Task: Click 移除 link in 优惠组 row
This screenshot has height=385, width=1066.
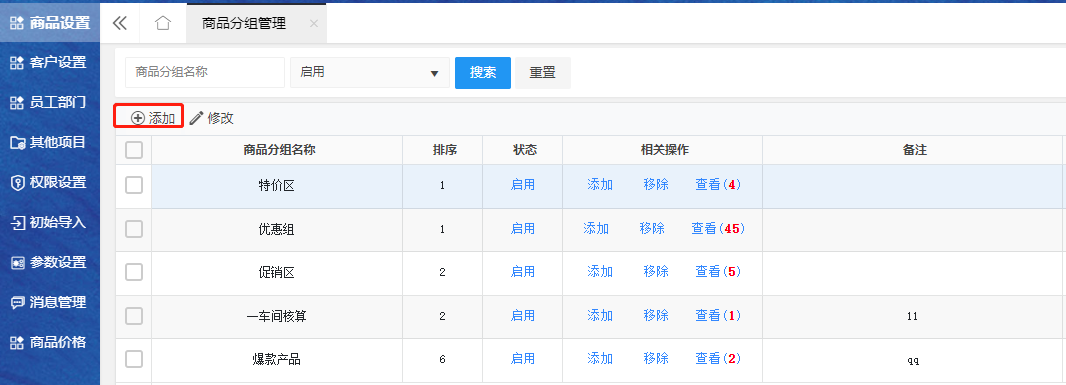Action: [x=652, y=229]
